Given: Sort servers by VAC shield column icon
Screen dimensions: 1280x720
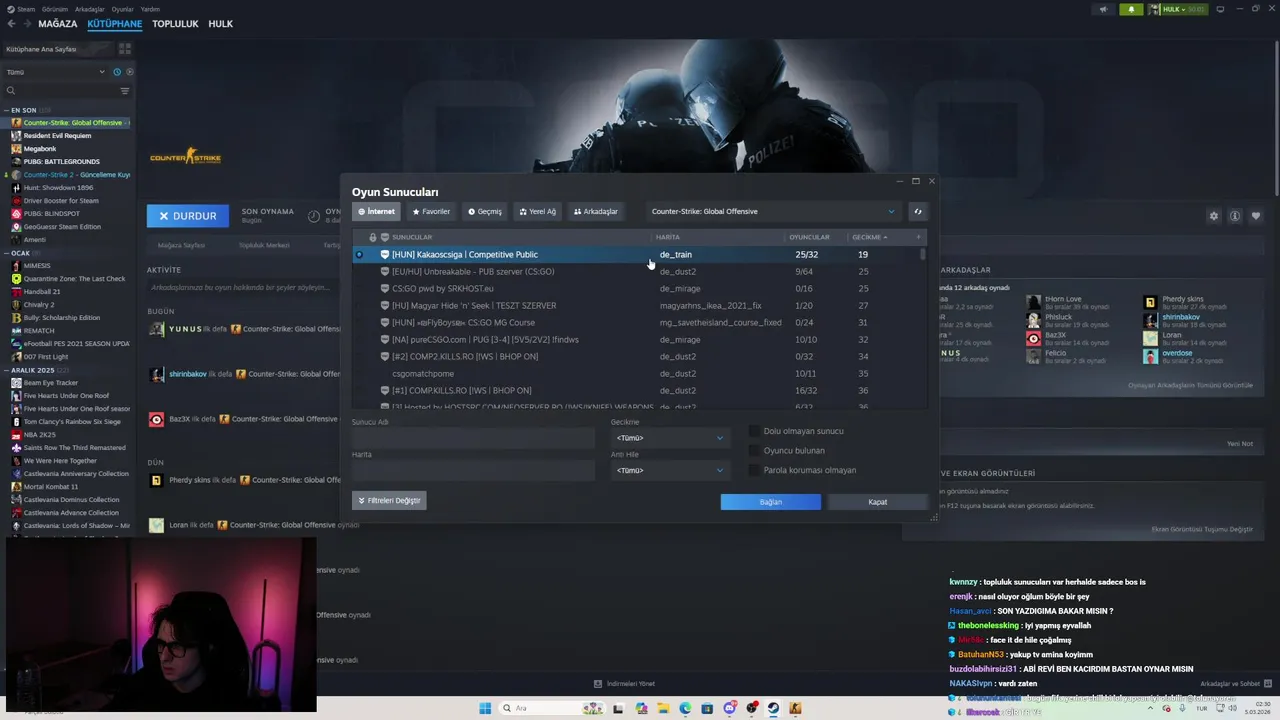Looking at the screenshot, I should pyautogui.click(x=385, y=237).
